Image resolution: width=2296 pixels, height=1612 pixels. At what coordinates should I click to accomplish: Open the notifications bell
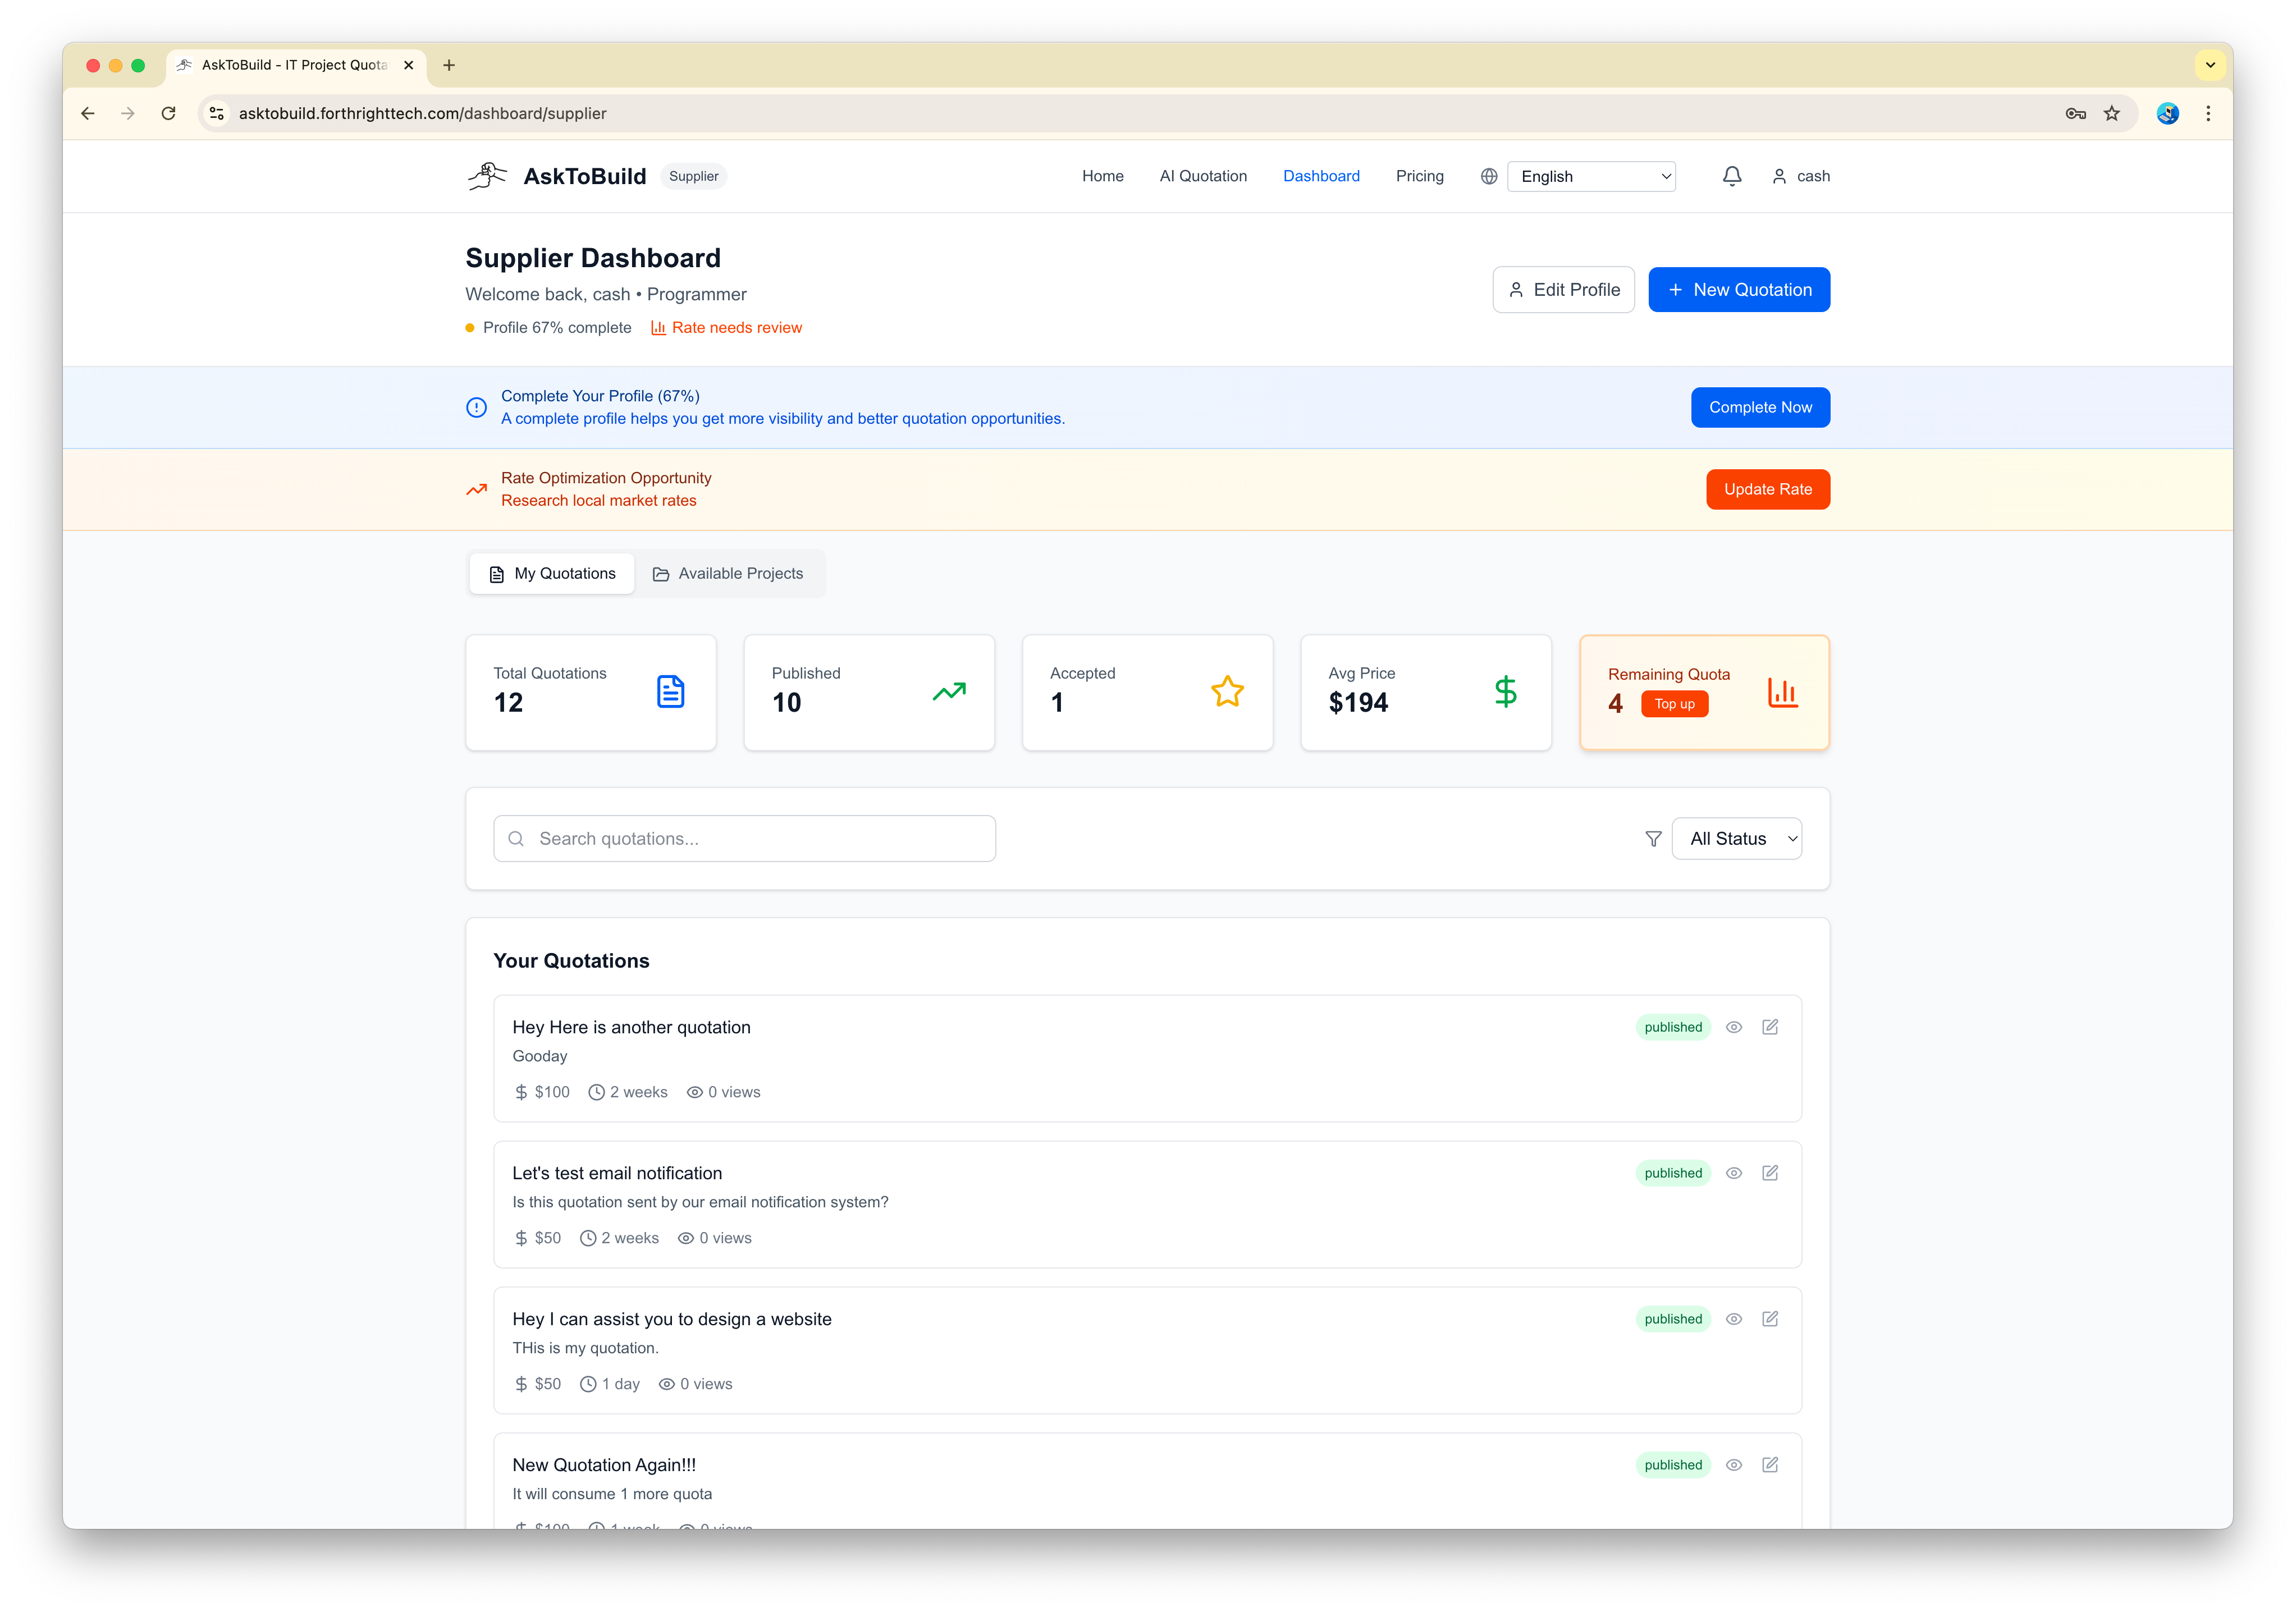(1732, 176)
